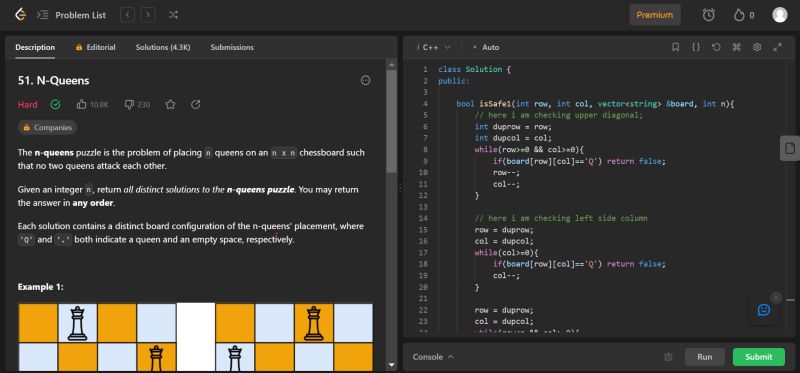Screen dimensions: 800x373
Task: Reset code to default with revert icon
Action: pyautogui.click(x=716, y=47)
